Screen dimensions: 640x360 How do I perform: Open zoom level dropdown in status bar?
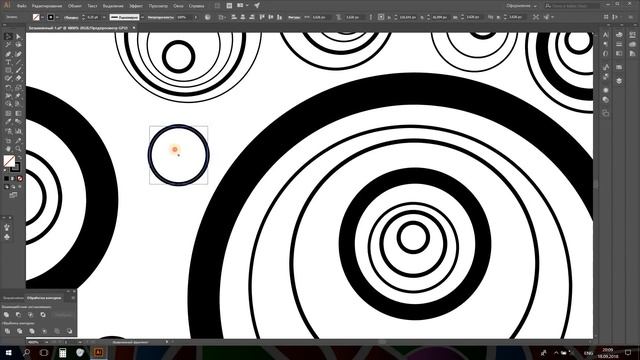pyautogui.click(x=47, y=342)
